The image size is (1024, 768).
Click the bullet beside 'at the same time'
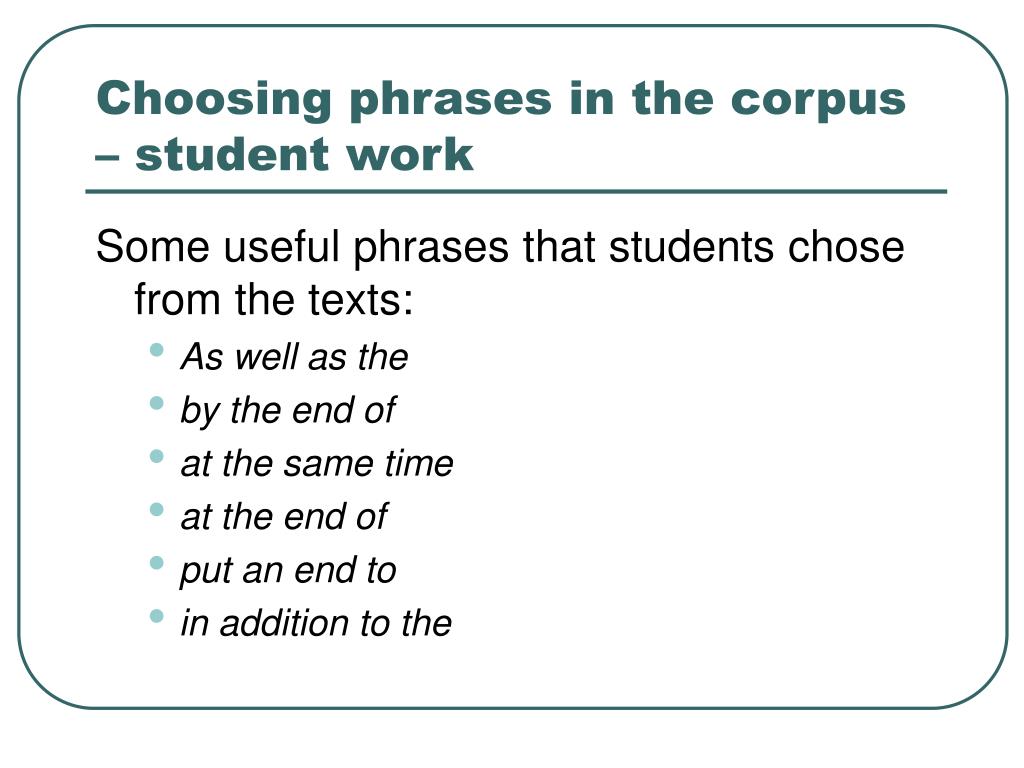coord(156,456)
